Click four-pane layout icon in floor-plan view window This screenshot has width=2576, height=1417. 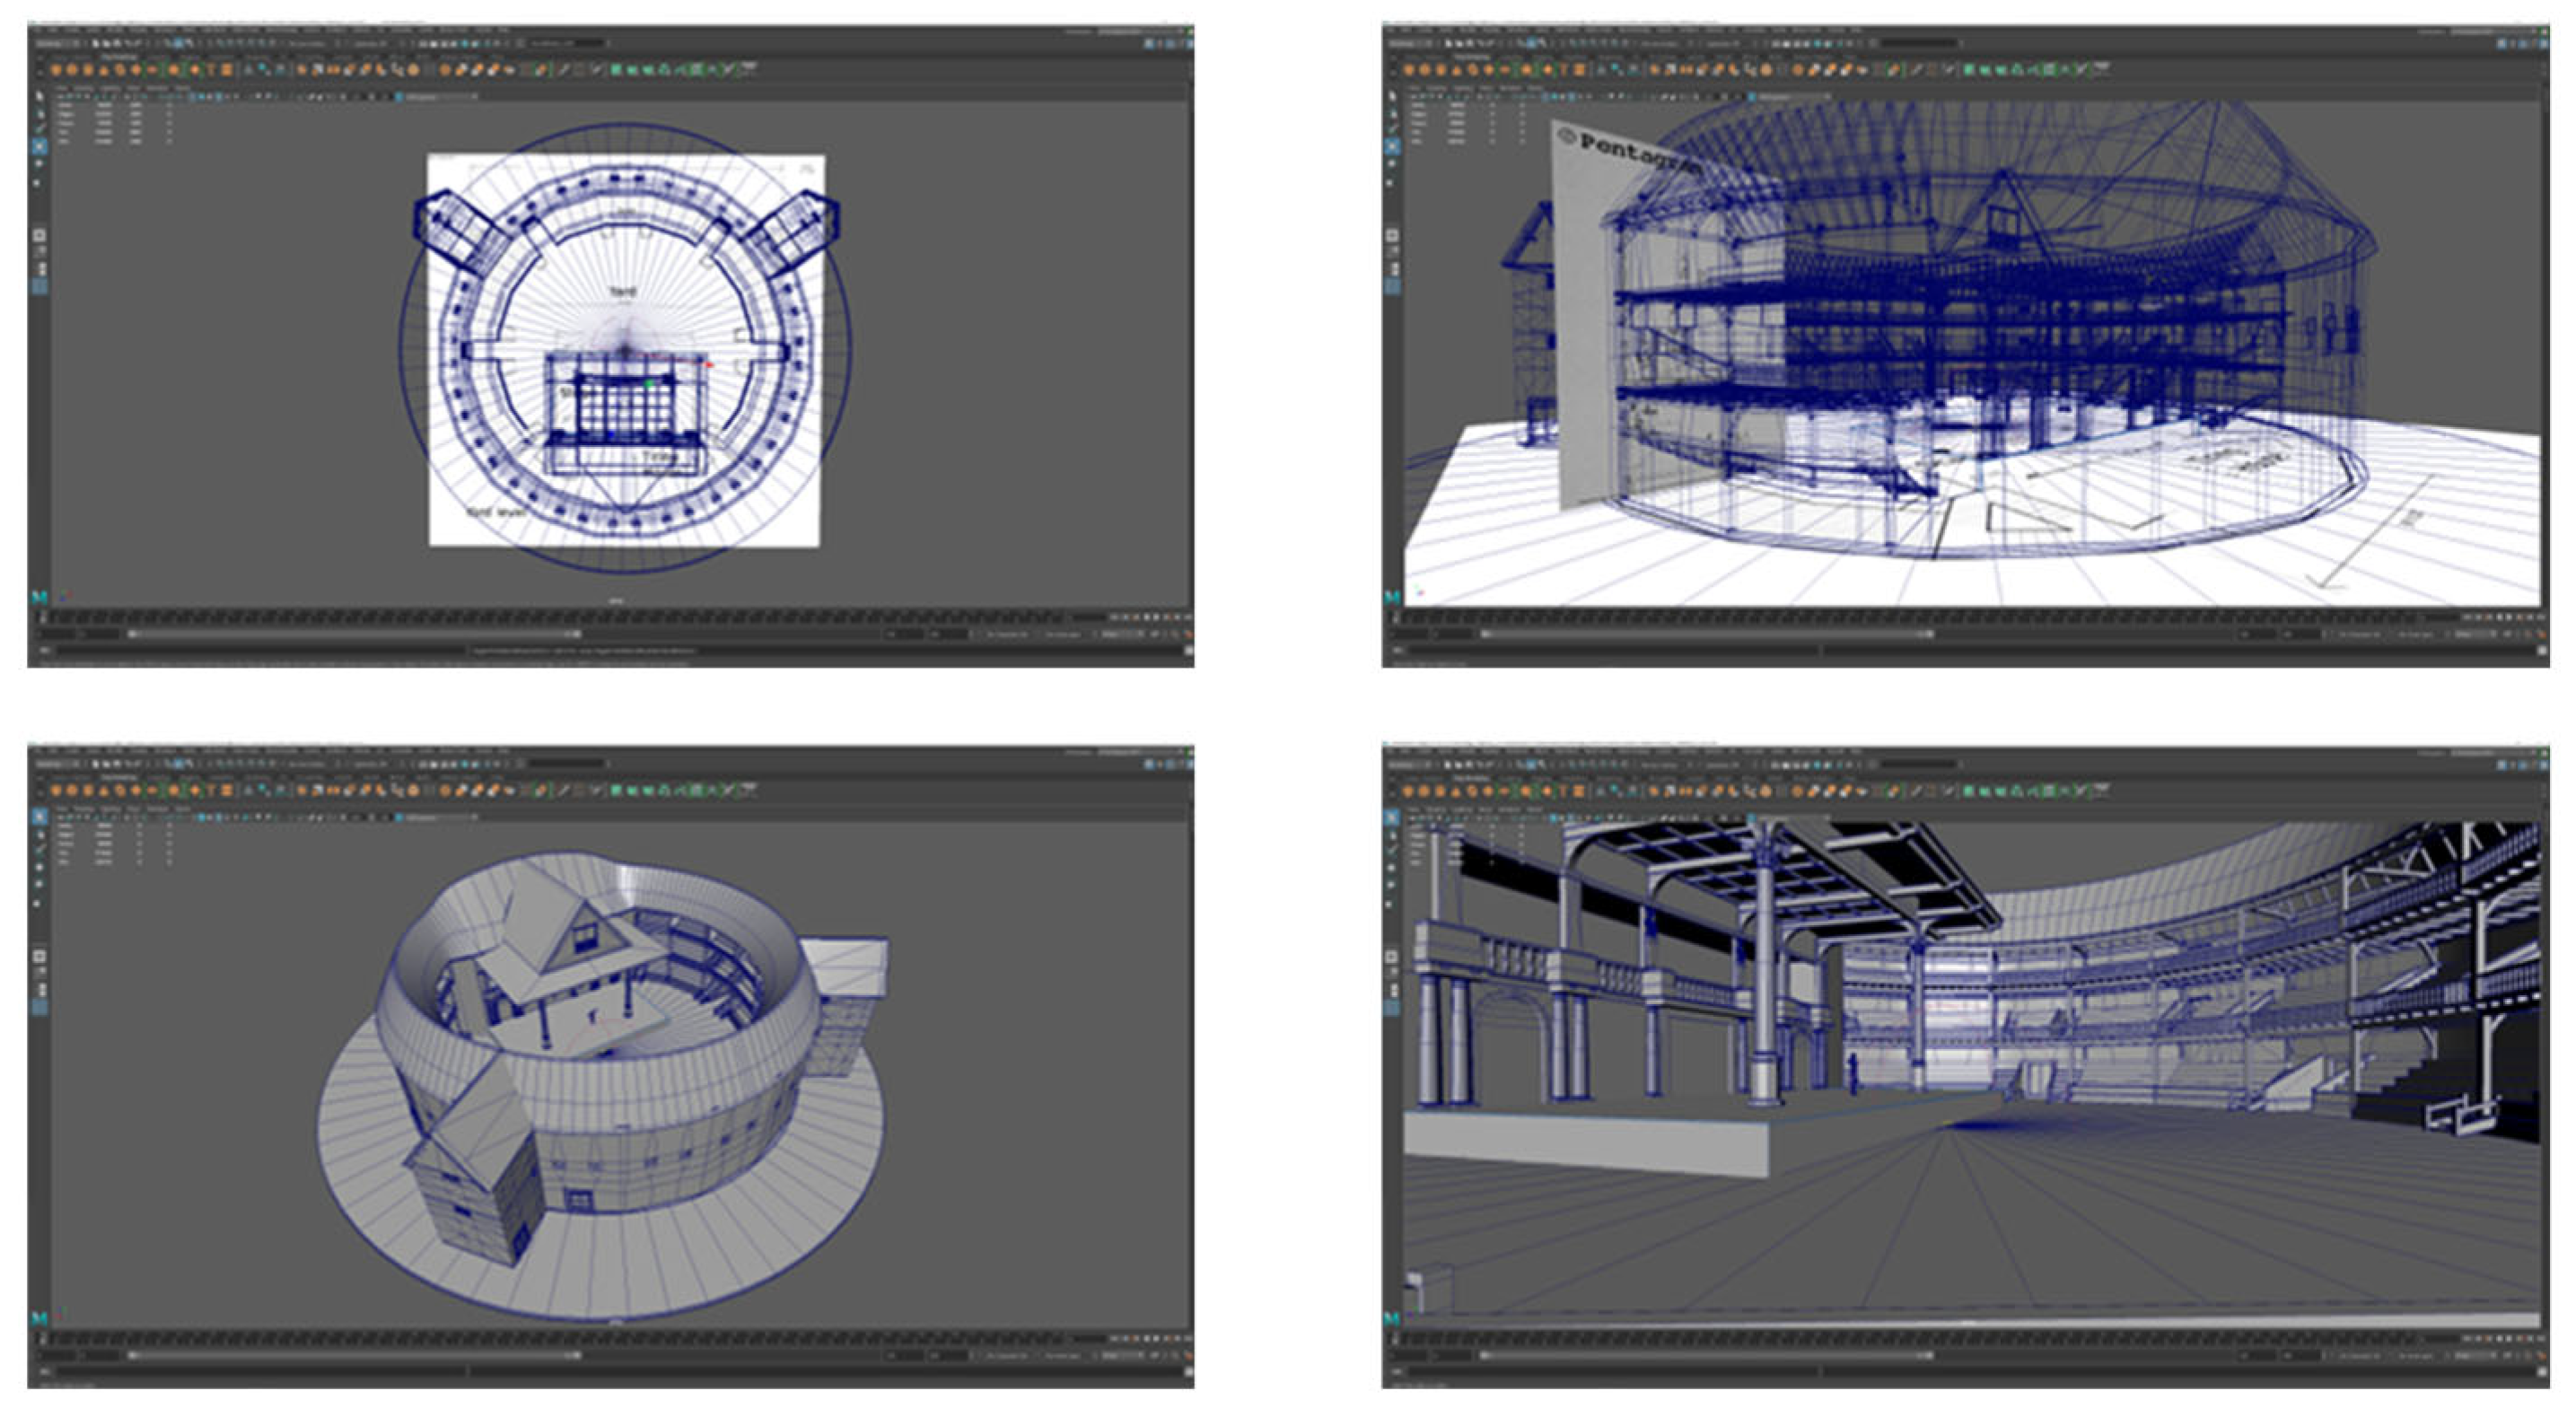click(39, 253)
